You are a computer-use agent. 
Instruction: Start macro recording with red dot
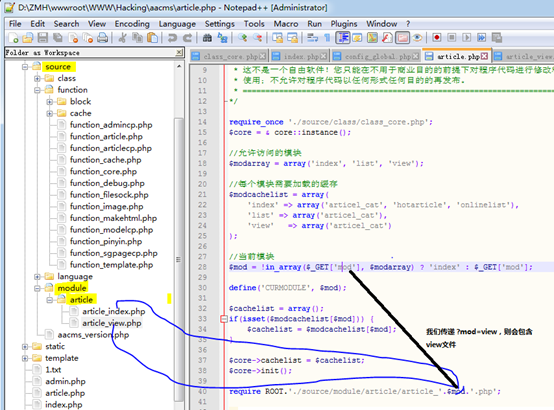point(437,37)
